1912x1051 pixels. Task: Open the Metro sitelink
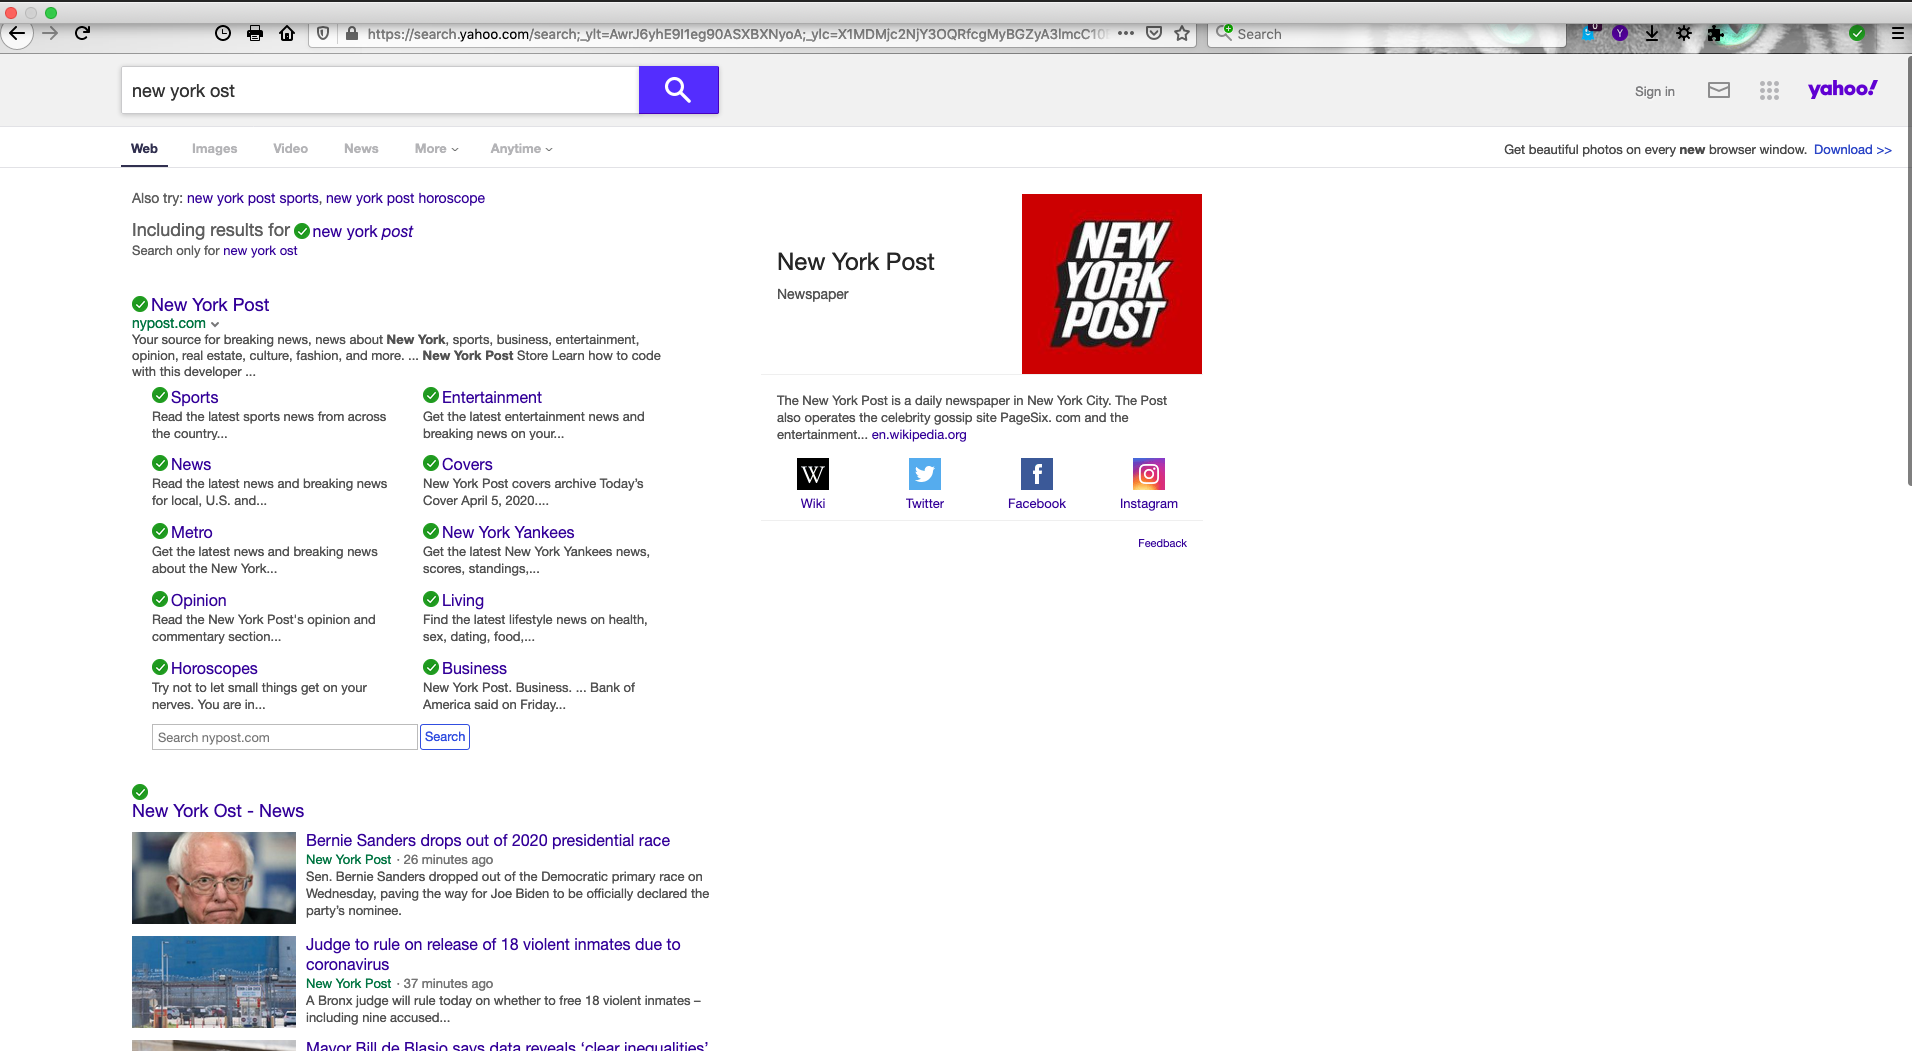click(x=192, y=532)
